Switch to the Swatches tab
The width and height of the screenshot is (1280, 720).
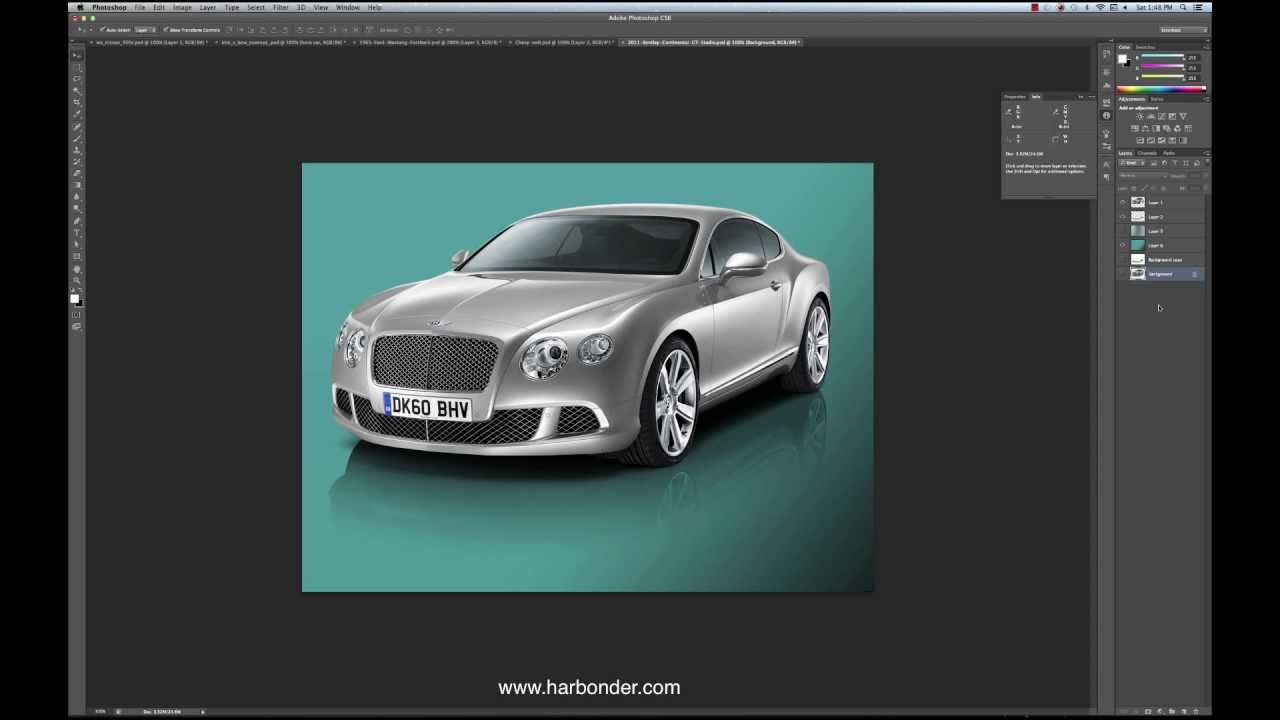tap(1145, 47)
